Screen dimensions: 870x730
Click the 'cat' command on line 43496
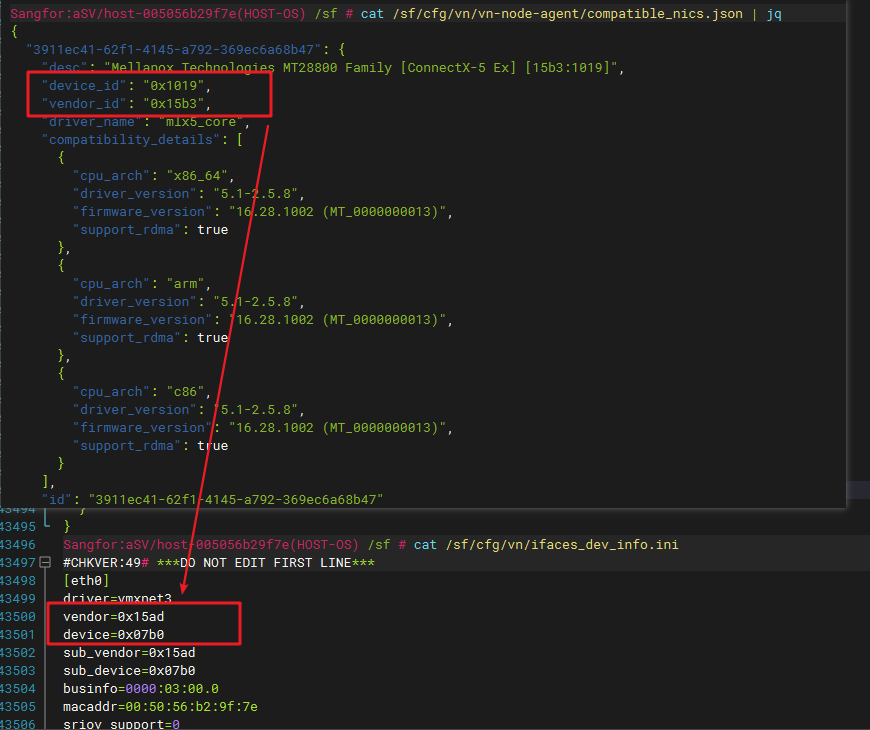tap(425, 545)
